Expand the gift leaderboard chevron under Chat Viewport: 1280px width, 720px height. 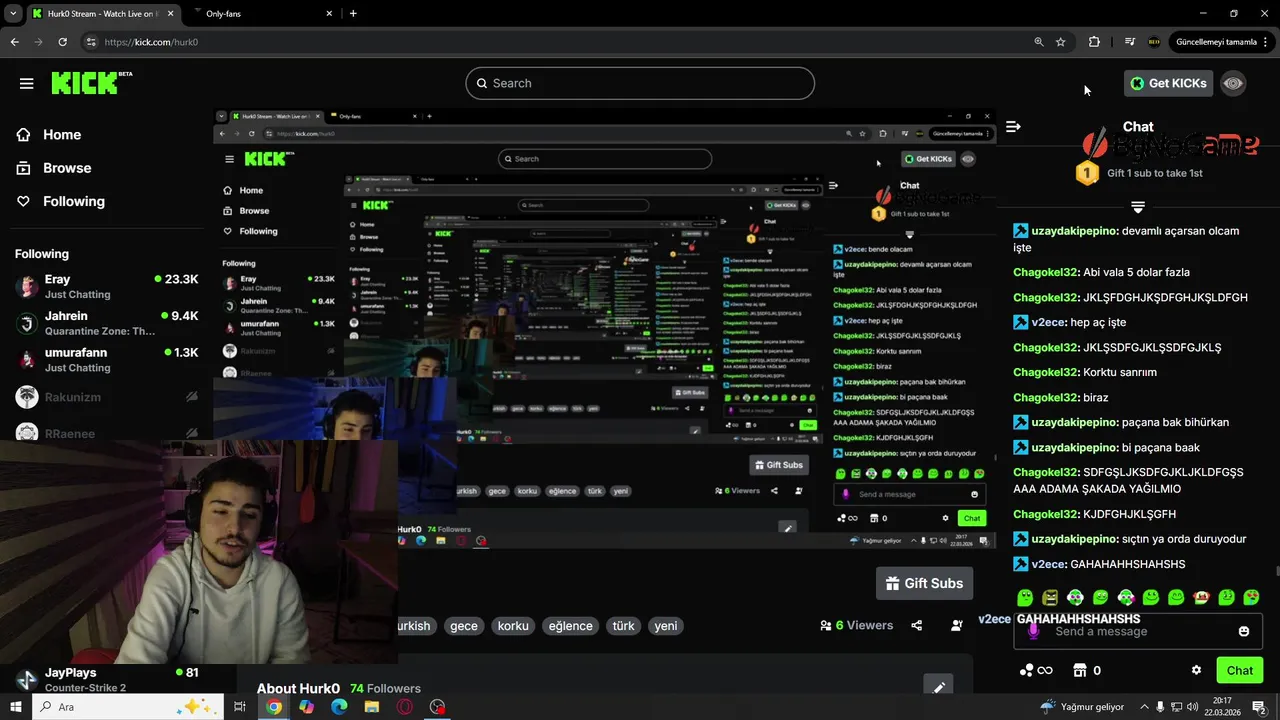[x=1137, y=207]
